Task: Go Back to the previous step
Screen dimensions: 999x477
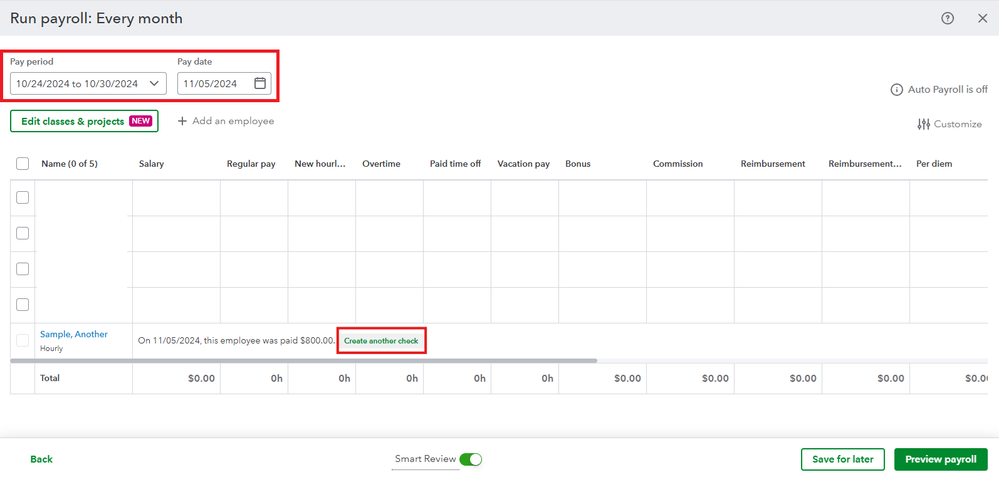Action: (41, 459)
